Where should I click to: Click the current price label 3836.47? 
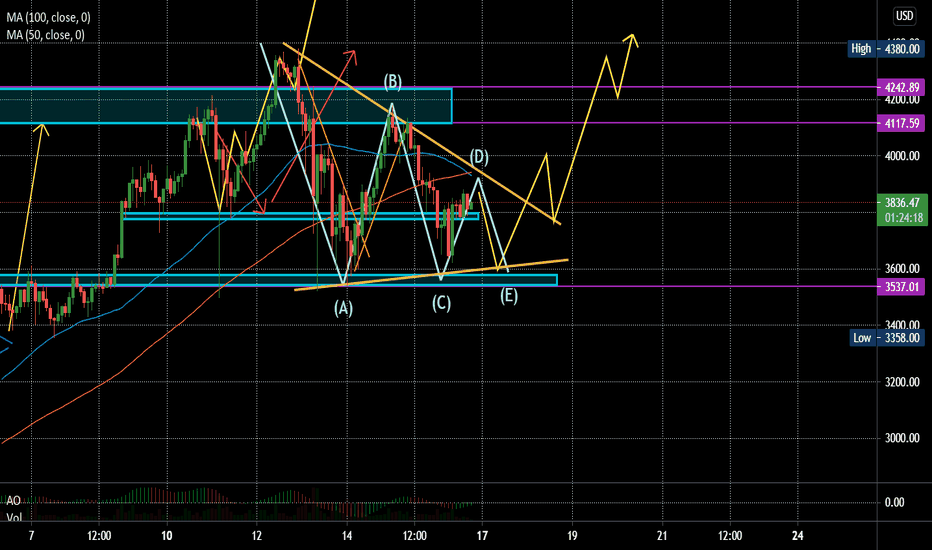902,203
